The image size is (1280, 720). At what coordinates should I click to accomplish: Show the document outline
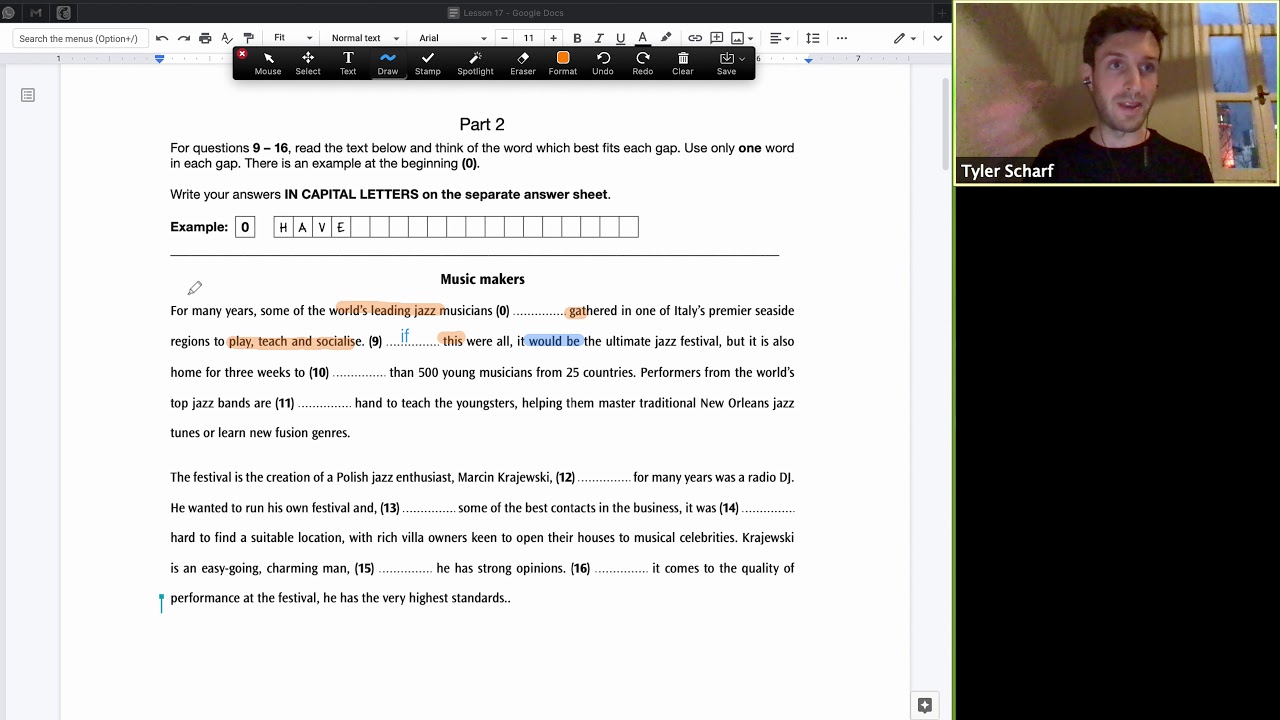tap(28, 95)
